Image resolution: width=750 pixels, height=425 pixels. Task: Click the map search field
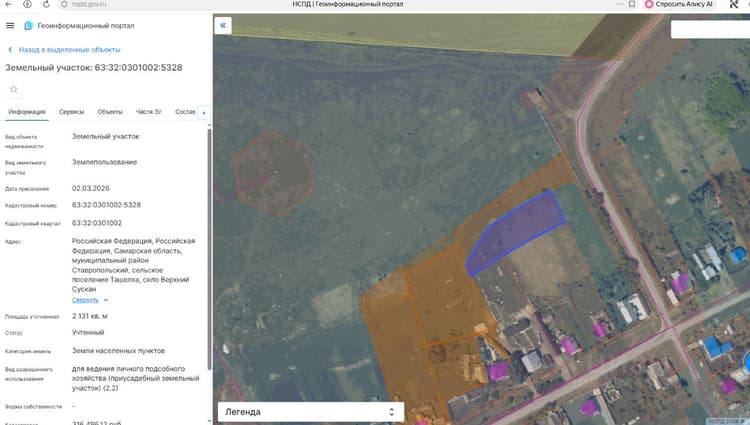click(710, 30)
